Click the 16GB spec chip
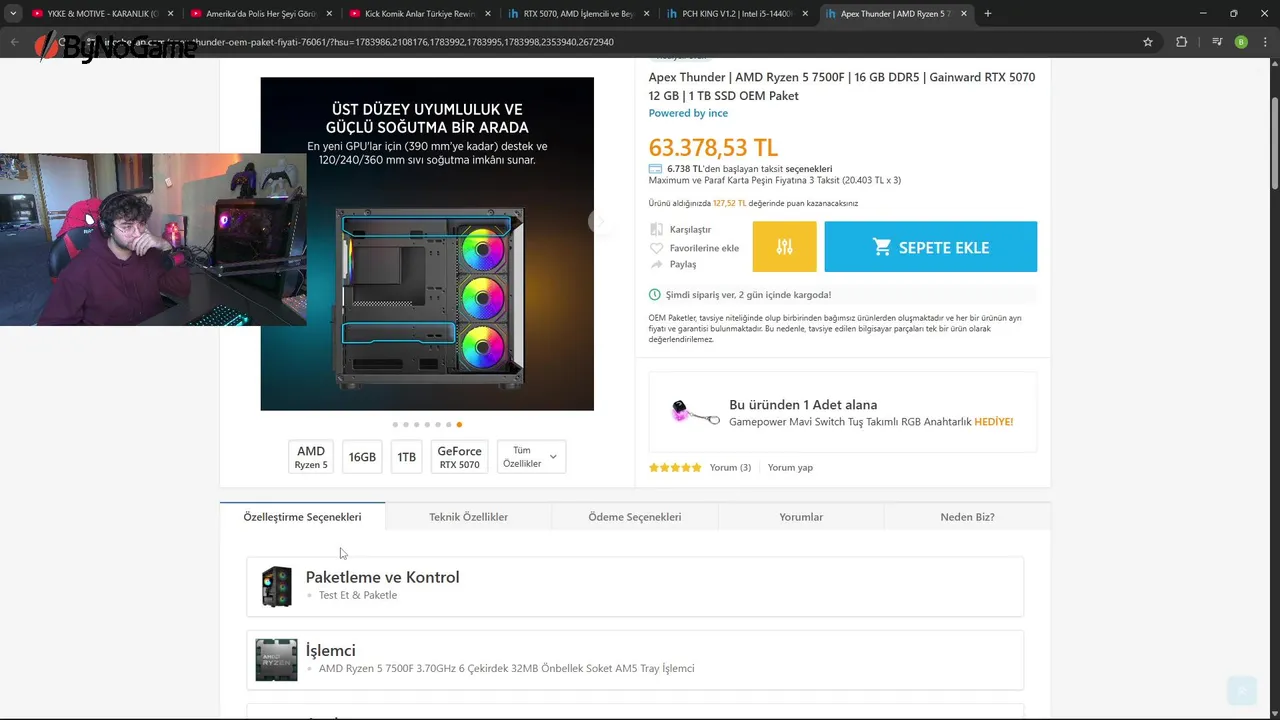The width and height of the screenshot is (1280, 720). click(x=362, y=457)
